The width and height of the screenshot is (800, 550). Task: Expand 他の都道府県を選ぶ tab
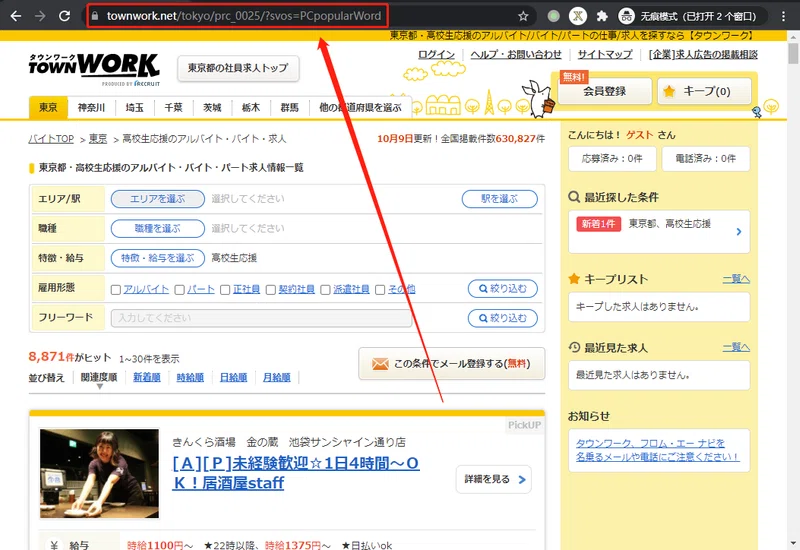pyautogui.click(x=360, y=108)
